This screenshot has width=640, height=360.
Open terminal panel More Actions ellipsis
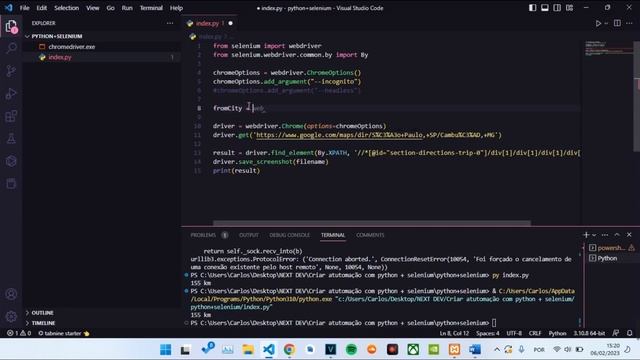pyautogui.click(x=605, y=235)
